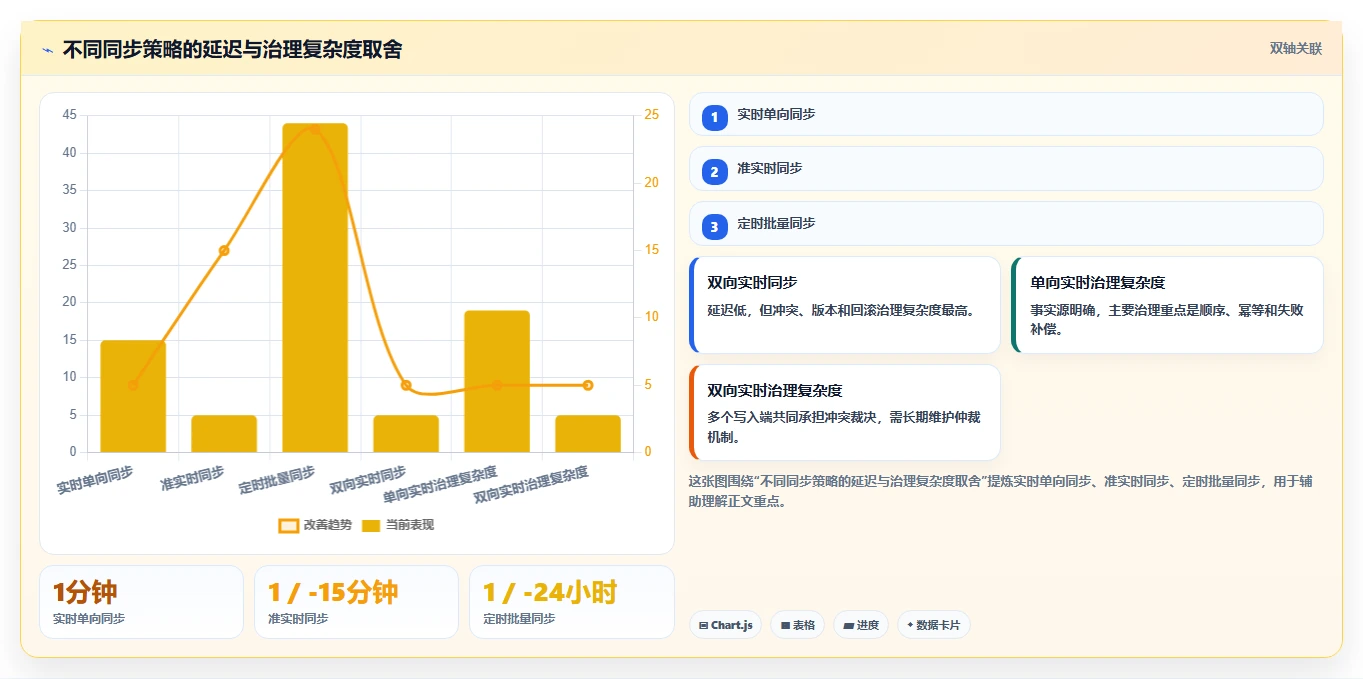
Task: Click the 1 / -15分钟 stat card
Action: [x=356, y=602]
